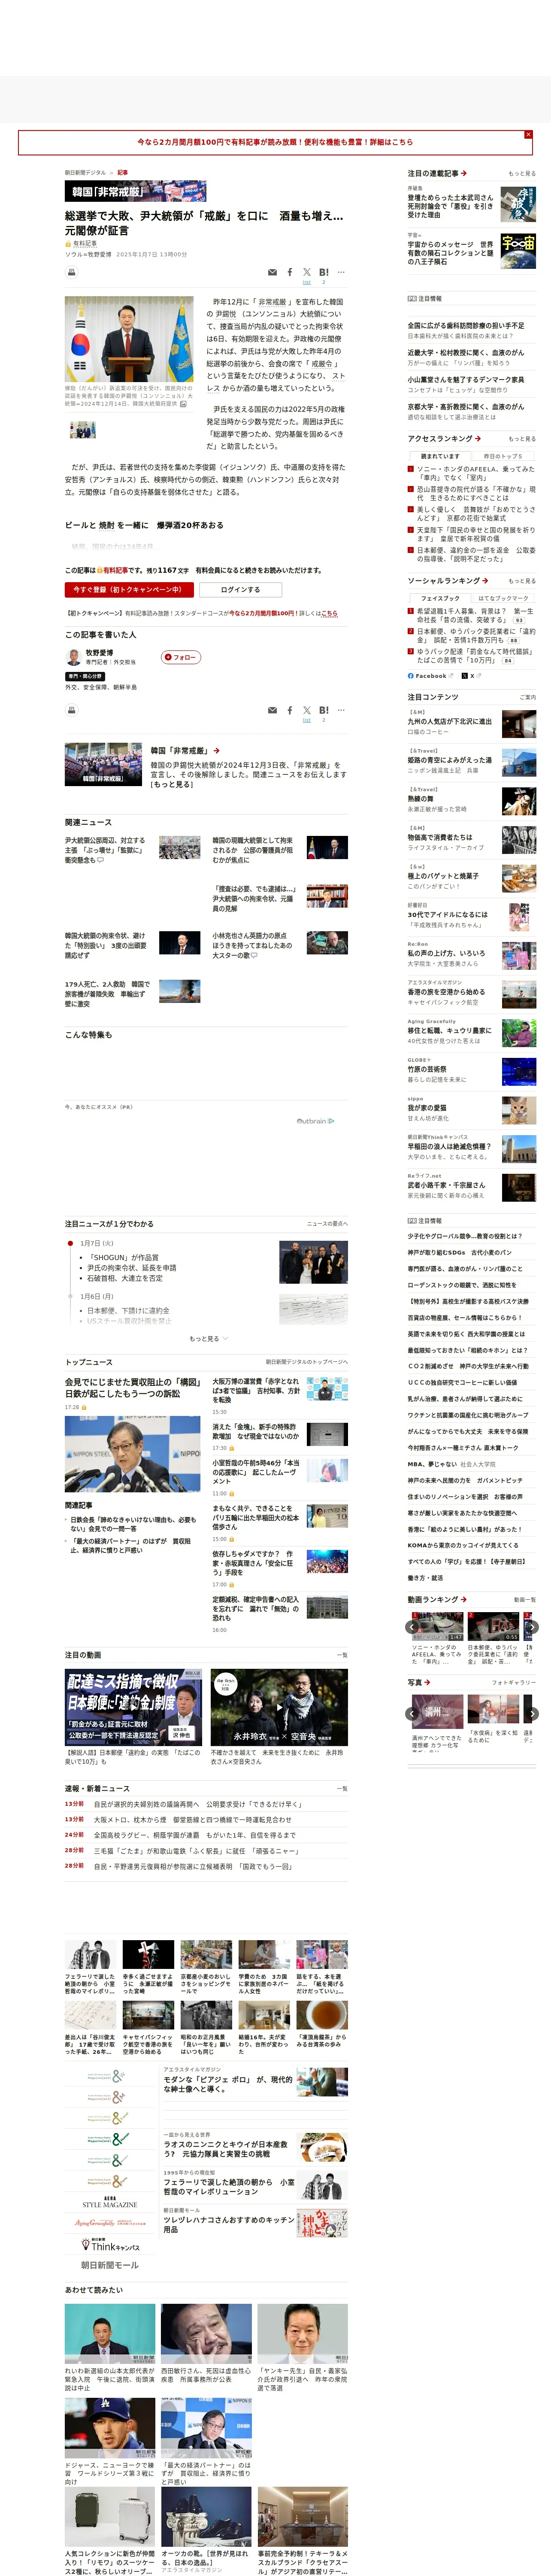Open フォトギャラリー link
Screen dimensions: 551x2576
[x=514, y=1682]
